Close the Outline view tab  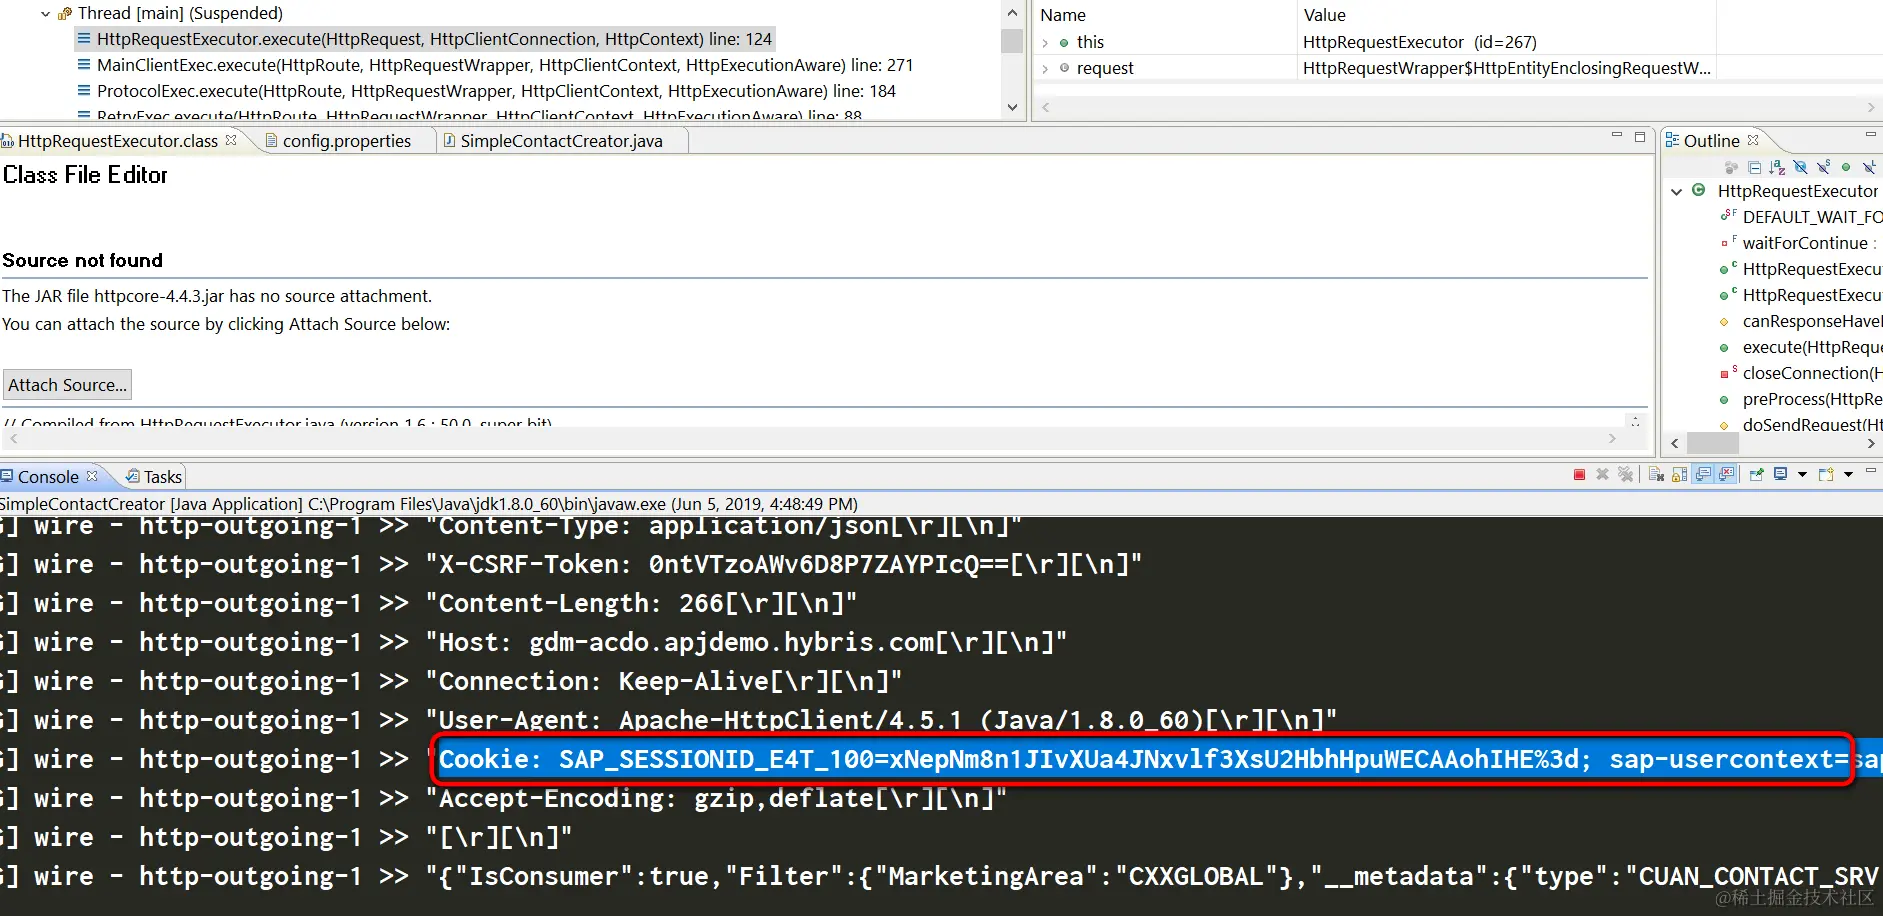point(1753,140)
